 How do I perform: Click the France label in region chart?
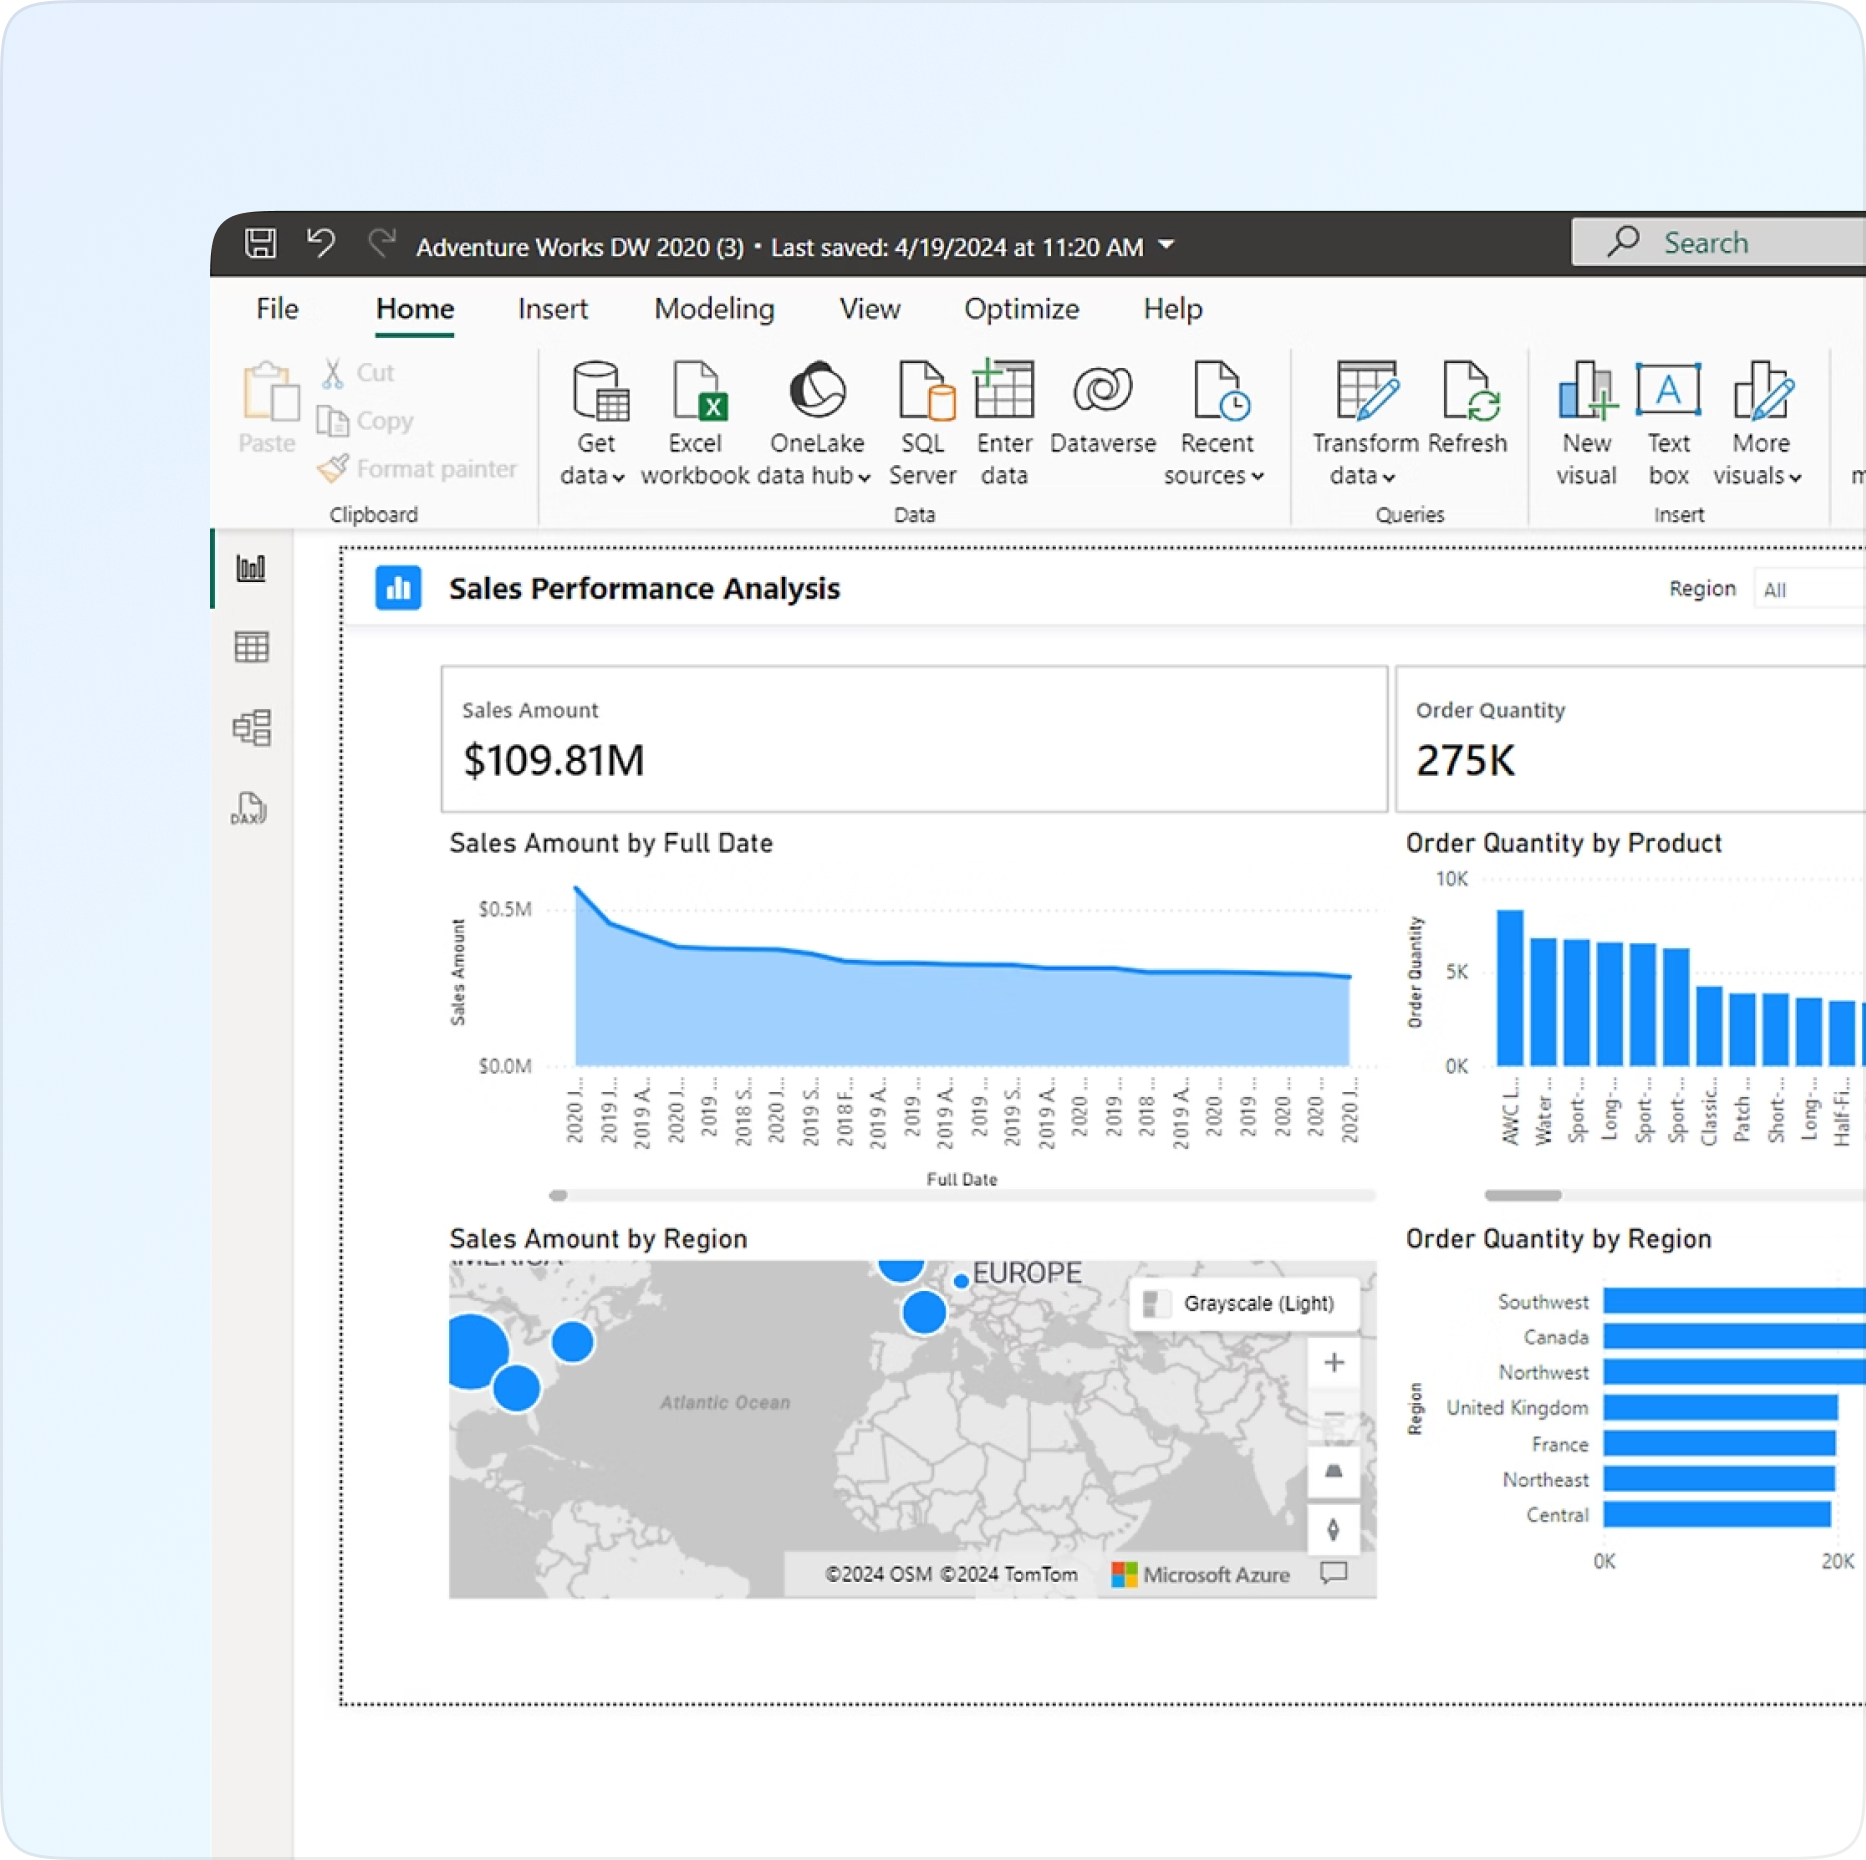[x=1560, y=1444]
